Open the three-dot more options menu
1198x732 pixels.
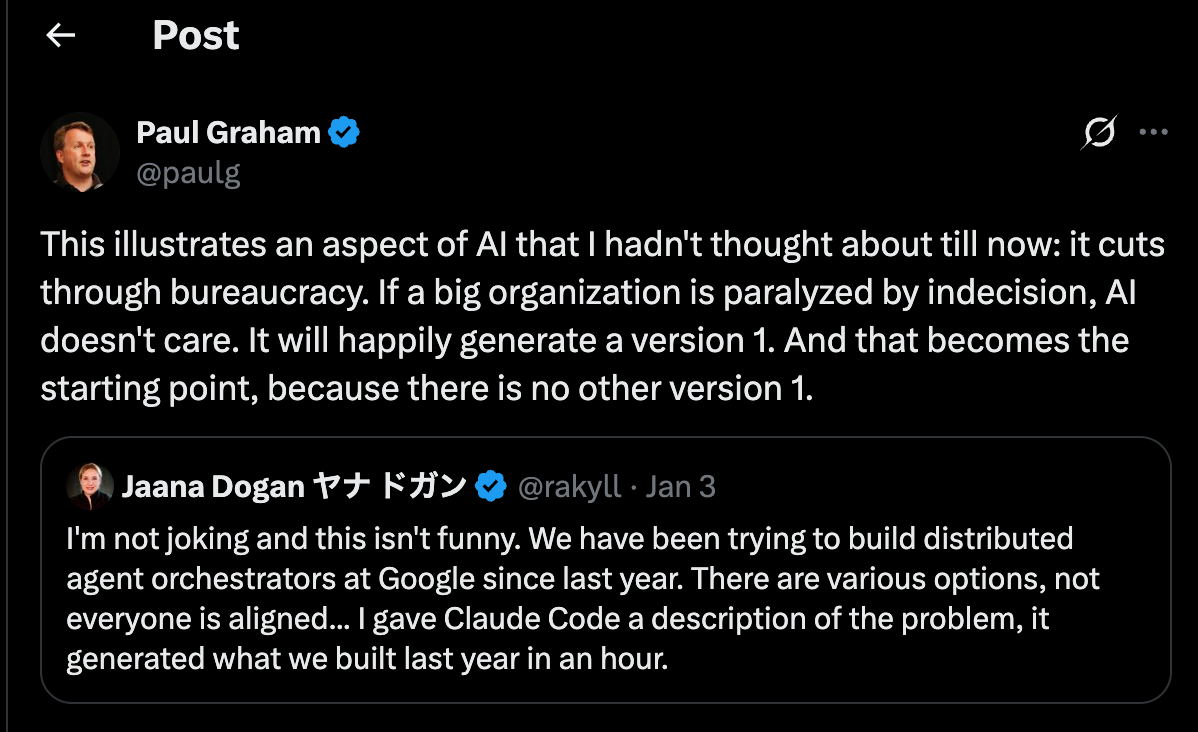pos(1154,132)
